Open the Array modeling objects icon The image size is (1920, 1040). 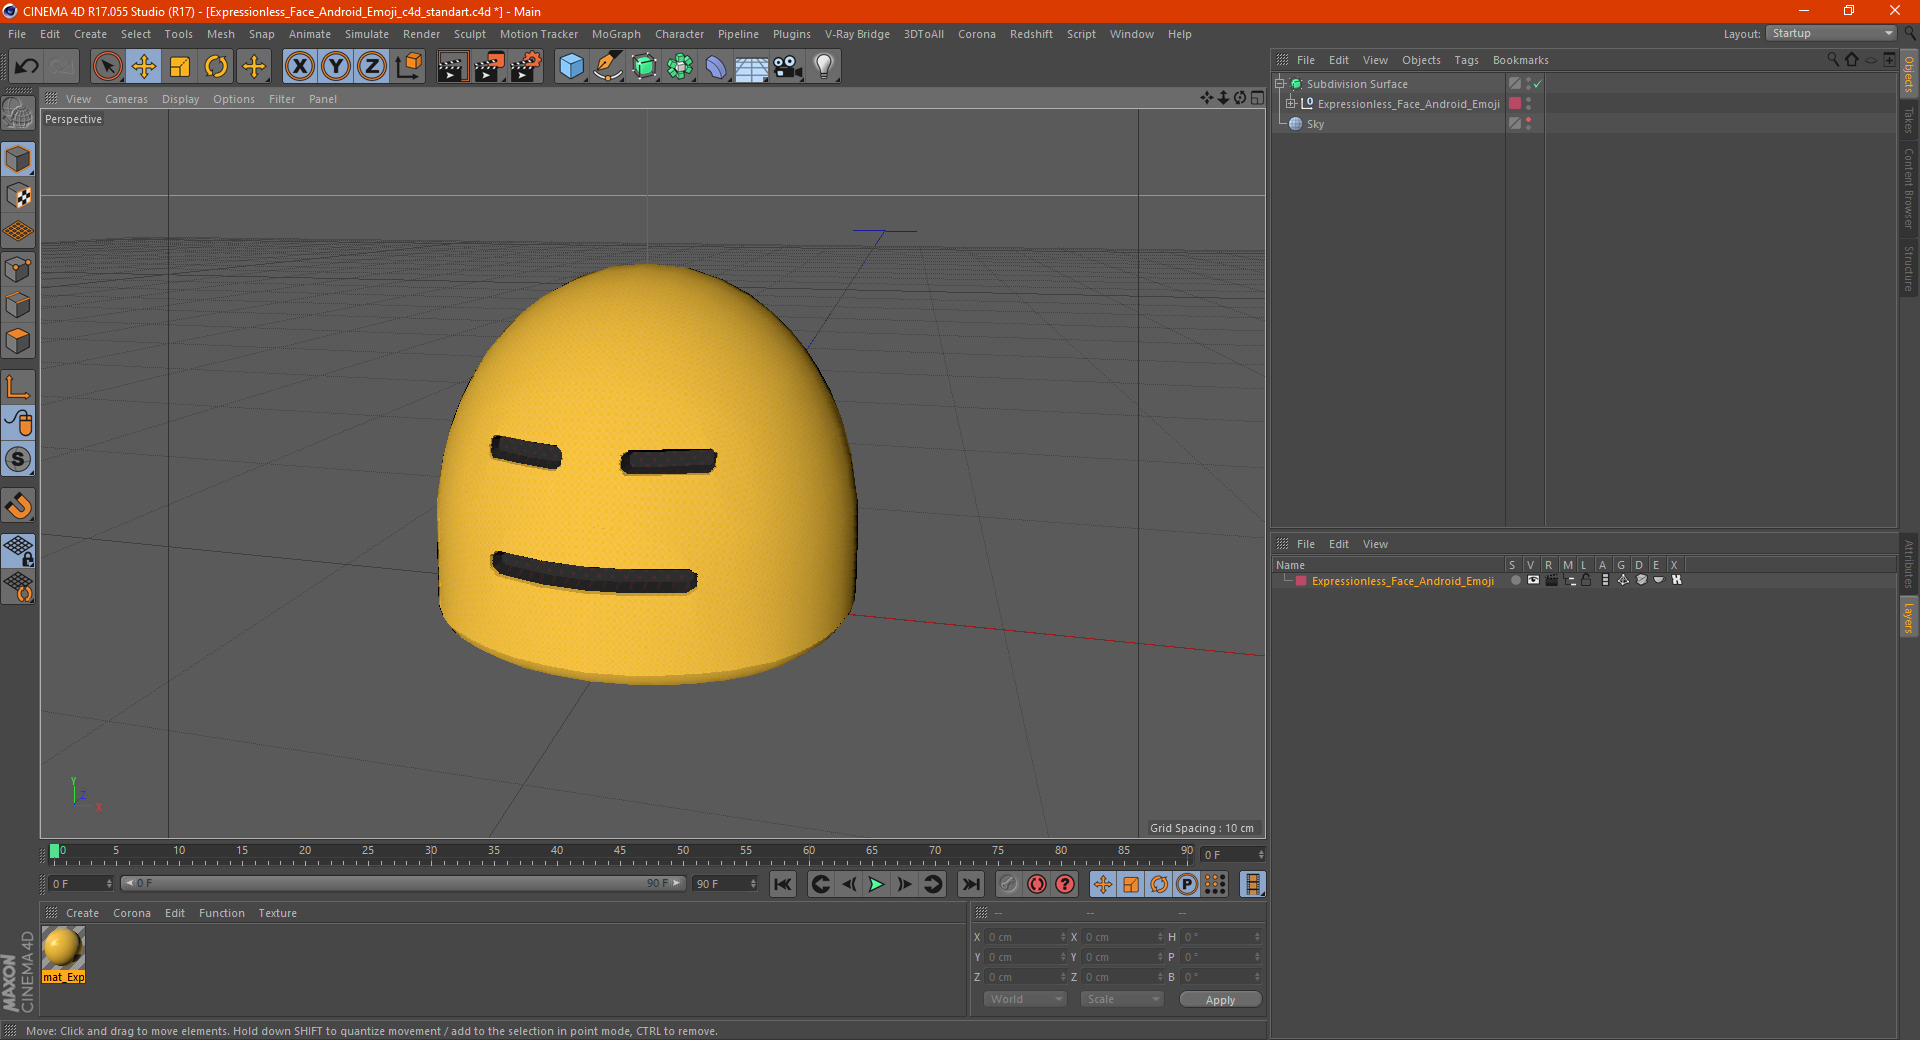tap(680, 67)
